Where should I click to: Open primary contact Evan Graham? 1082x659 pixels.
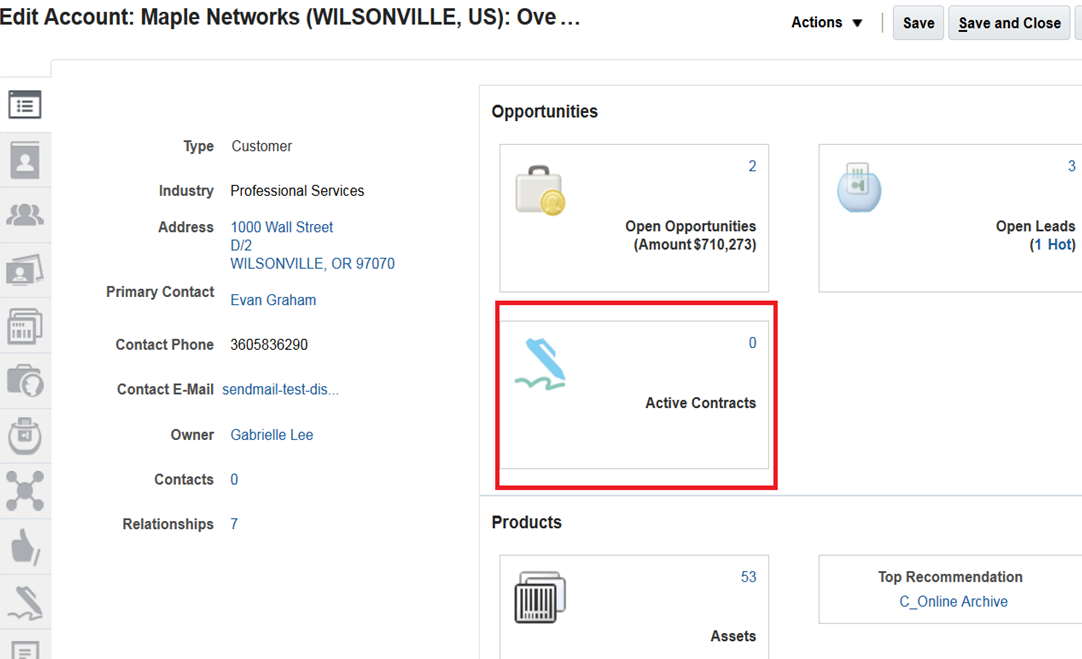273,300
